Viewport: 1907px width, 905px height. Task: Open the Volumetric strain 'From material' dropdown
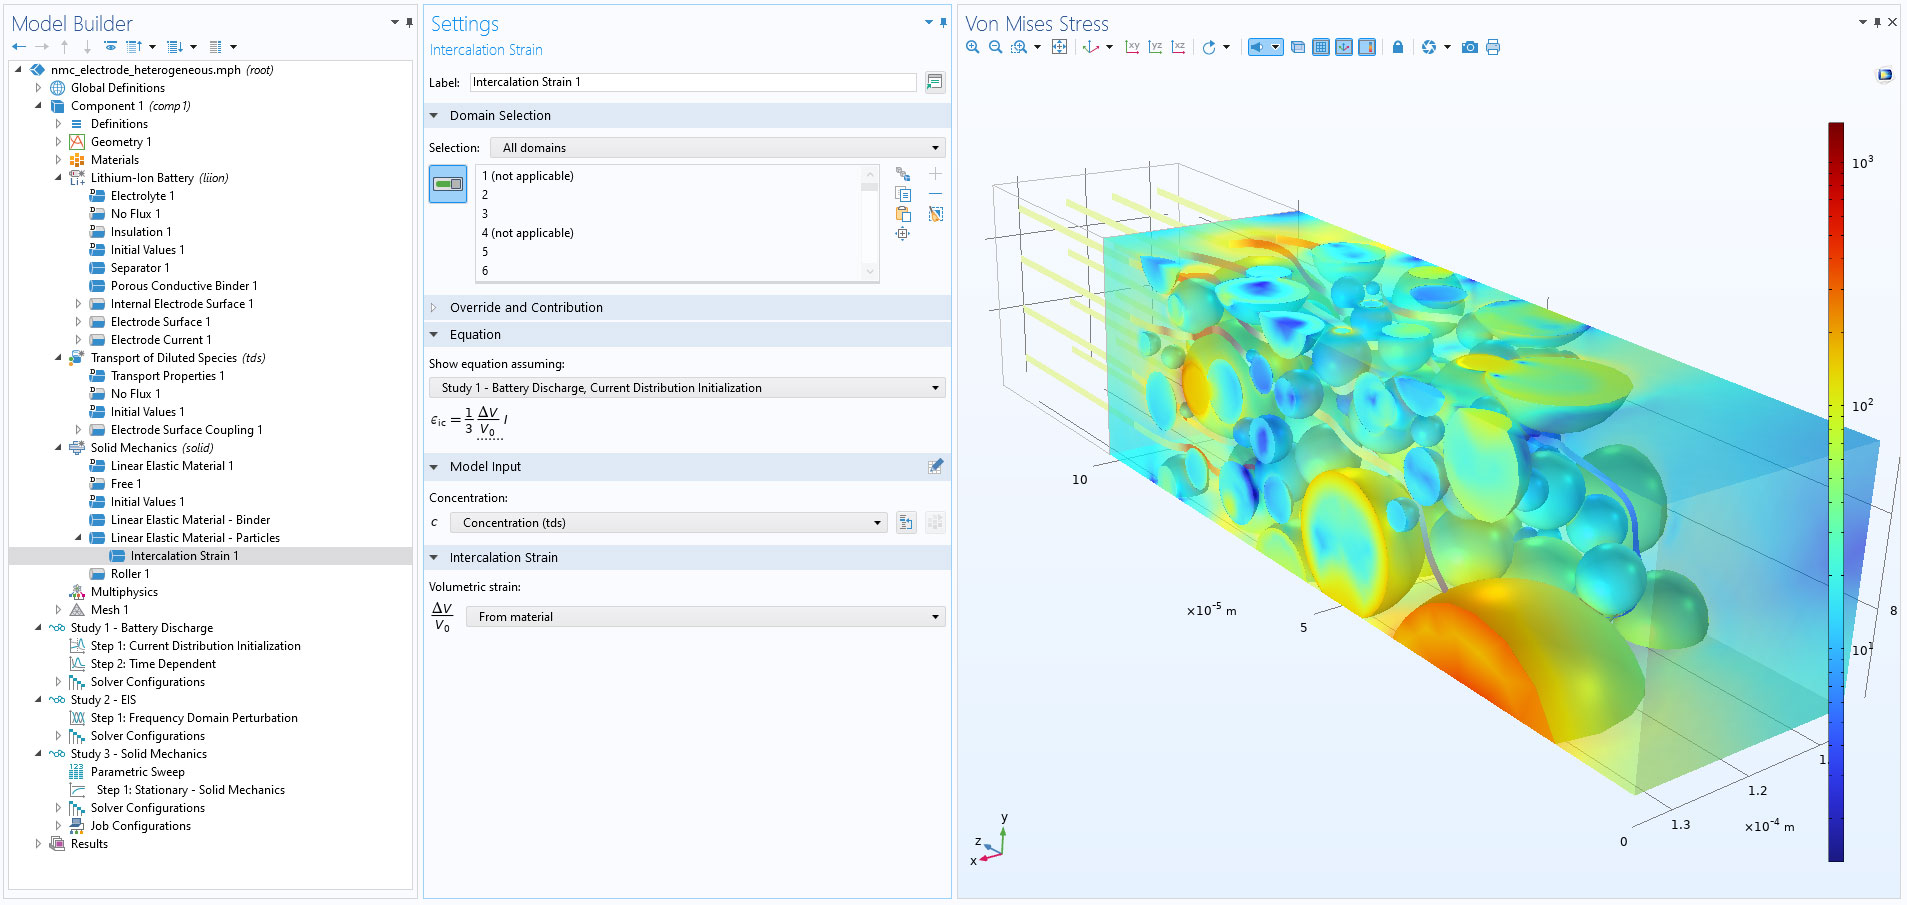[705, 617]
